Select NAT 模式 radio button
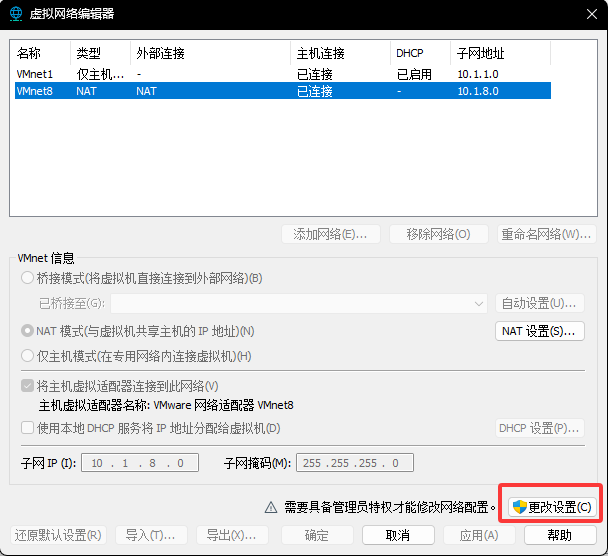Screen dimensions: 609x557 click(27, 331)
